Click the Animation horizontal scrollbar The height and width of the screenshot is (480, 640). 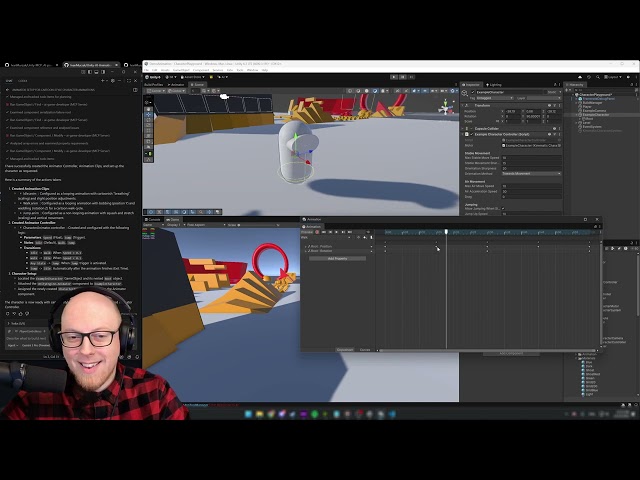[x=488, y=350]
